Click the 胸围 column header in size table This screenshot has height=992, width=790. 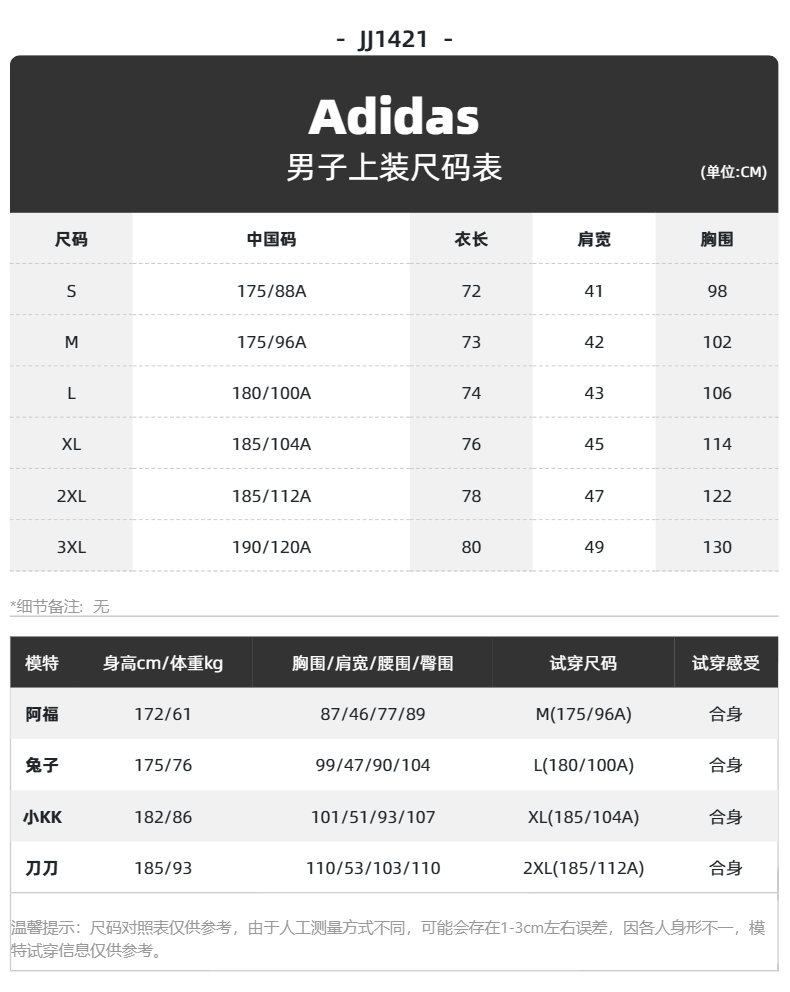pos(717,239)
